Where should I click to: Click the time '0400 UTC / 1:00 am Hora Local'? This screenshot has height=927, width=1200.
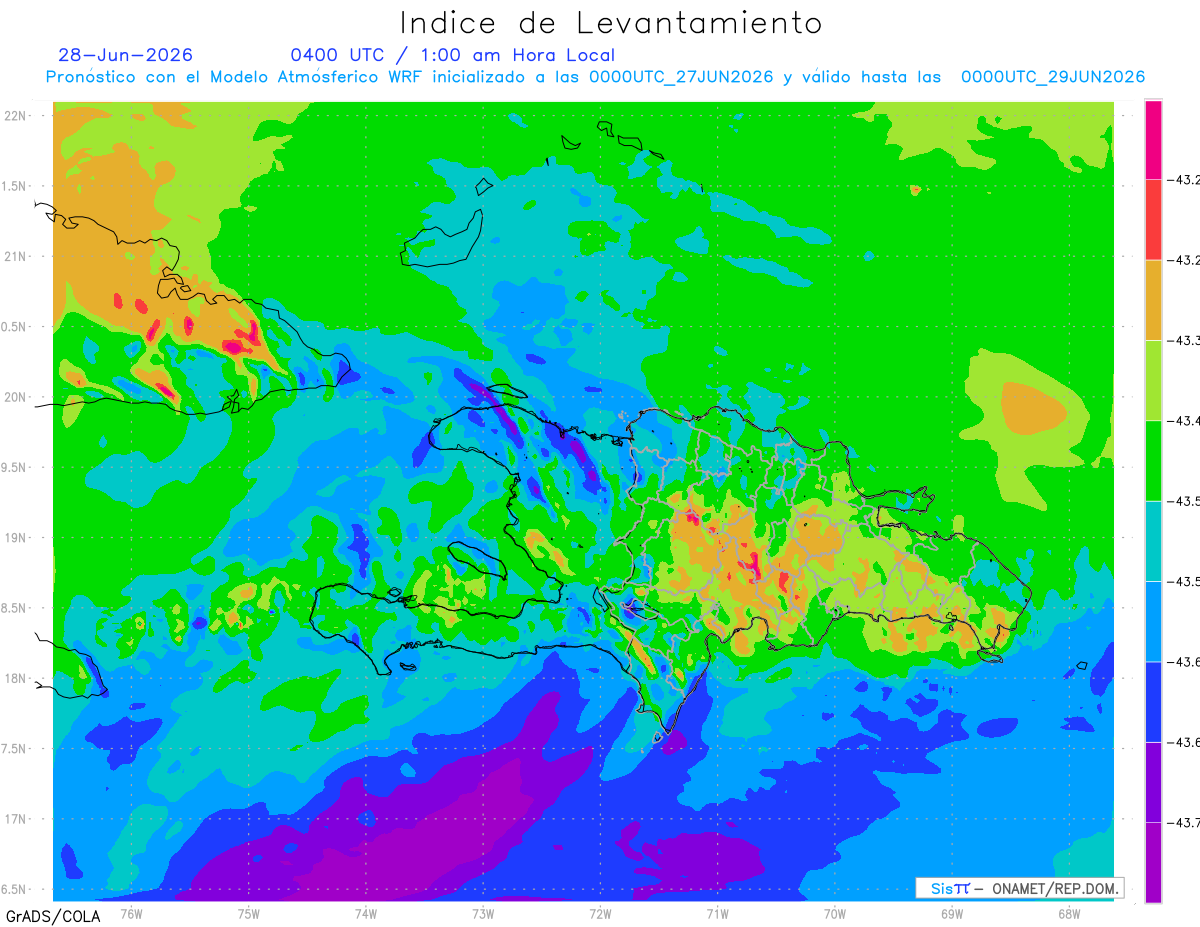pos(452,55)
